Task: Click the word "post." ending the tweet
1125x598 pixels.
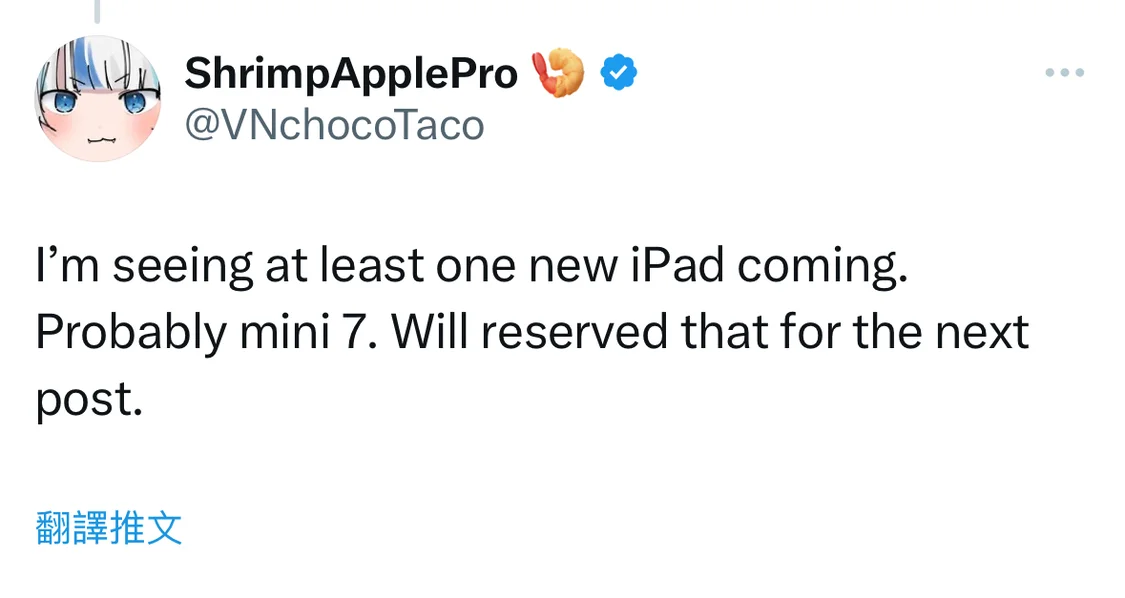Action: [84, 399]
